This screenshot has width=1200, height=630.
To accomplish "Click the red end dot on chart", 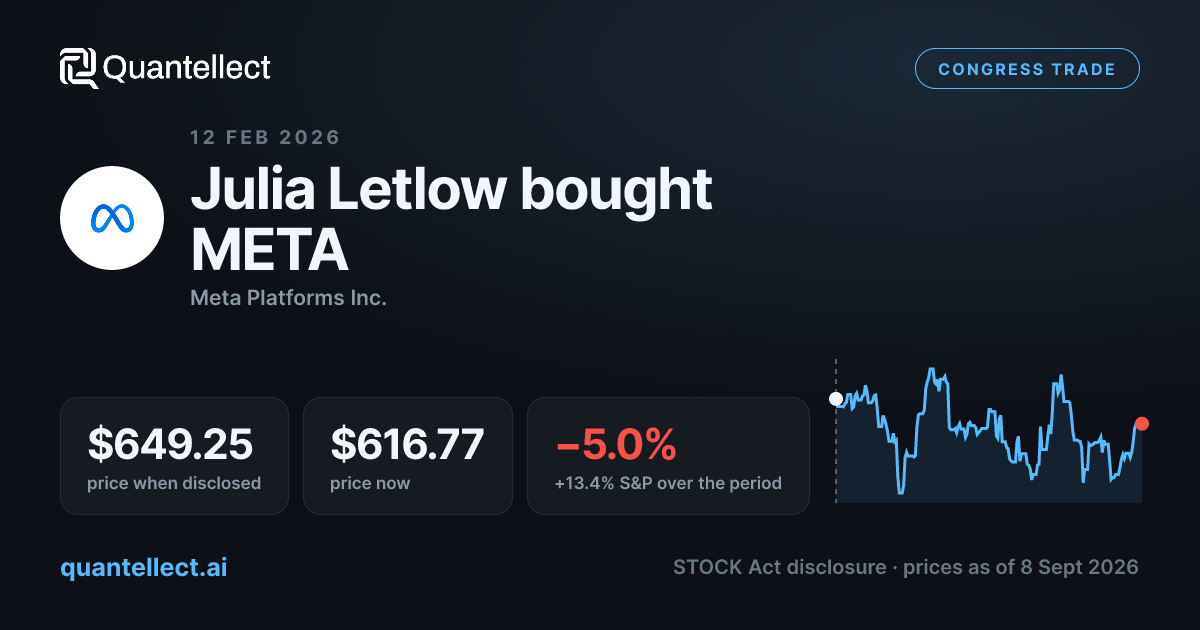I will (1142, 424).
